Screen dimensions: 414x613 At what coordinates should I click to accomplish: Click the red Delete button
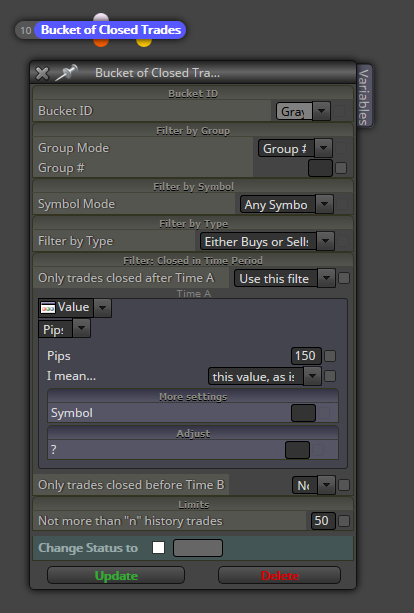280,575
